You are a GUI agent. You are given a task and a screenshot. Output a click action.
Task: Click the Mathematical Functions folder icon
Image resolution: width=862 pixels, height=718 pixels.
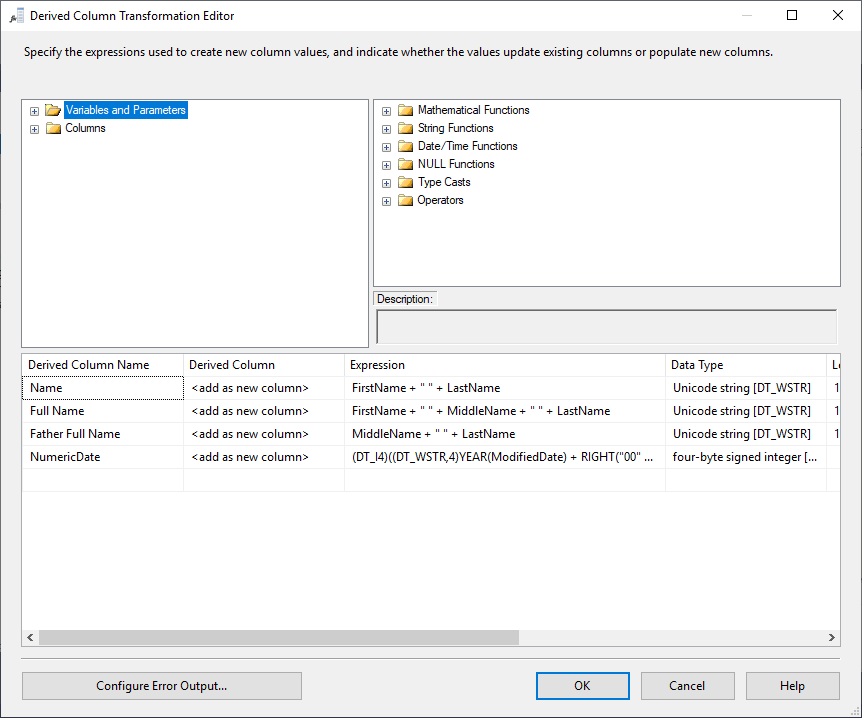(405, 110)
